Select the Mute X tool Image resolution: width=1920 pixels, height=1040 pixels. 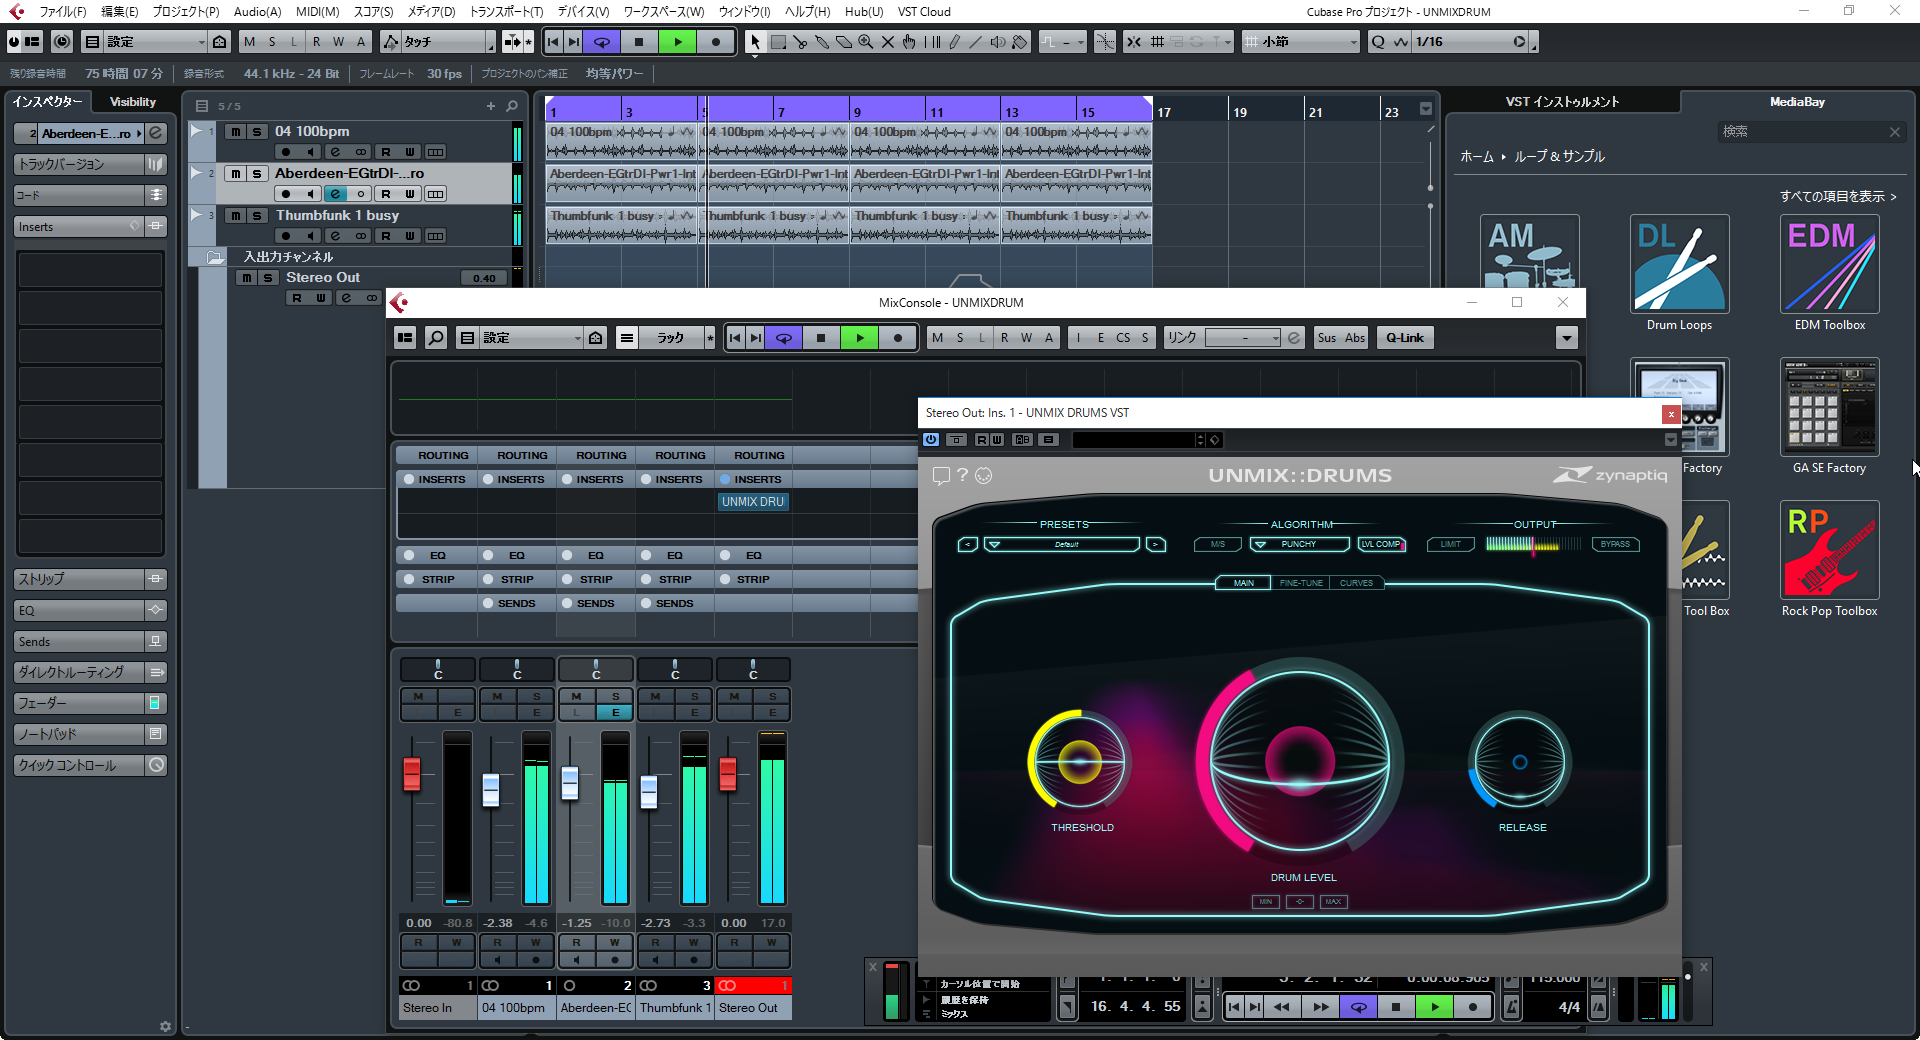[887, 42]
